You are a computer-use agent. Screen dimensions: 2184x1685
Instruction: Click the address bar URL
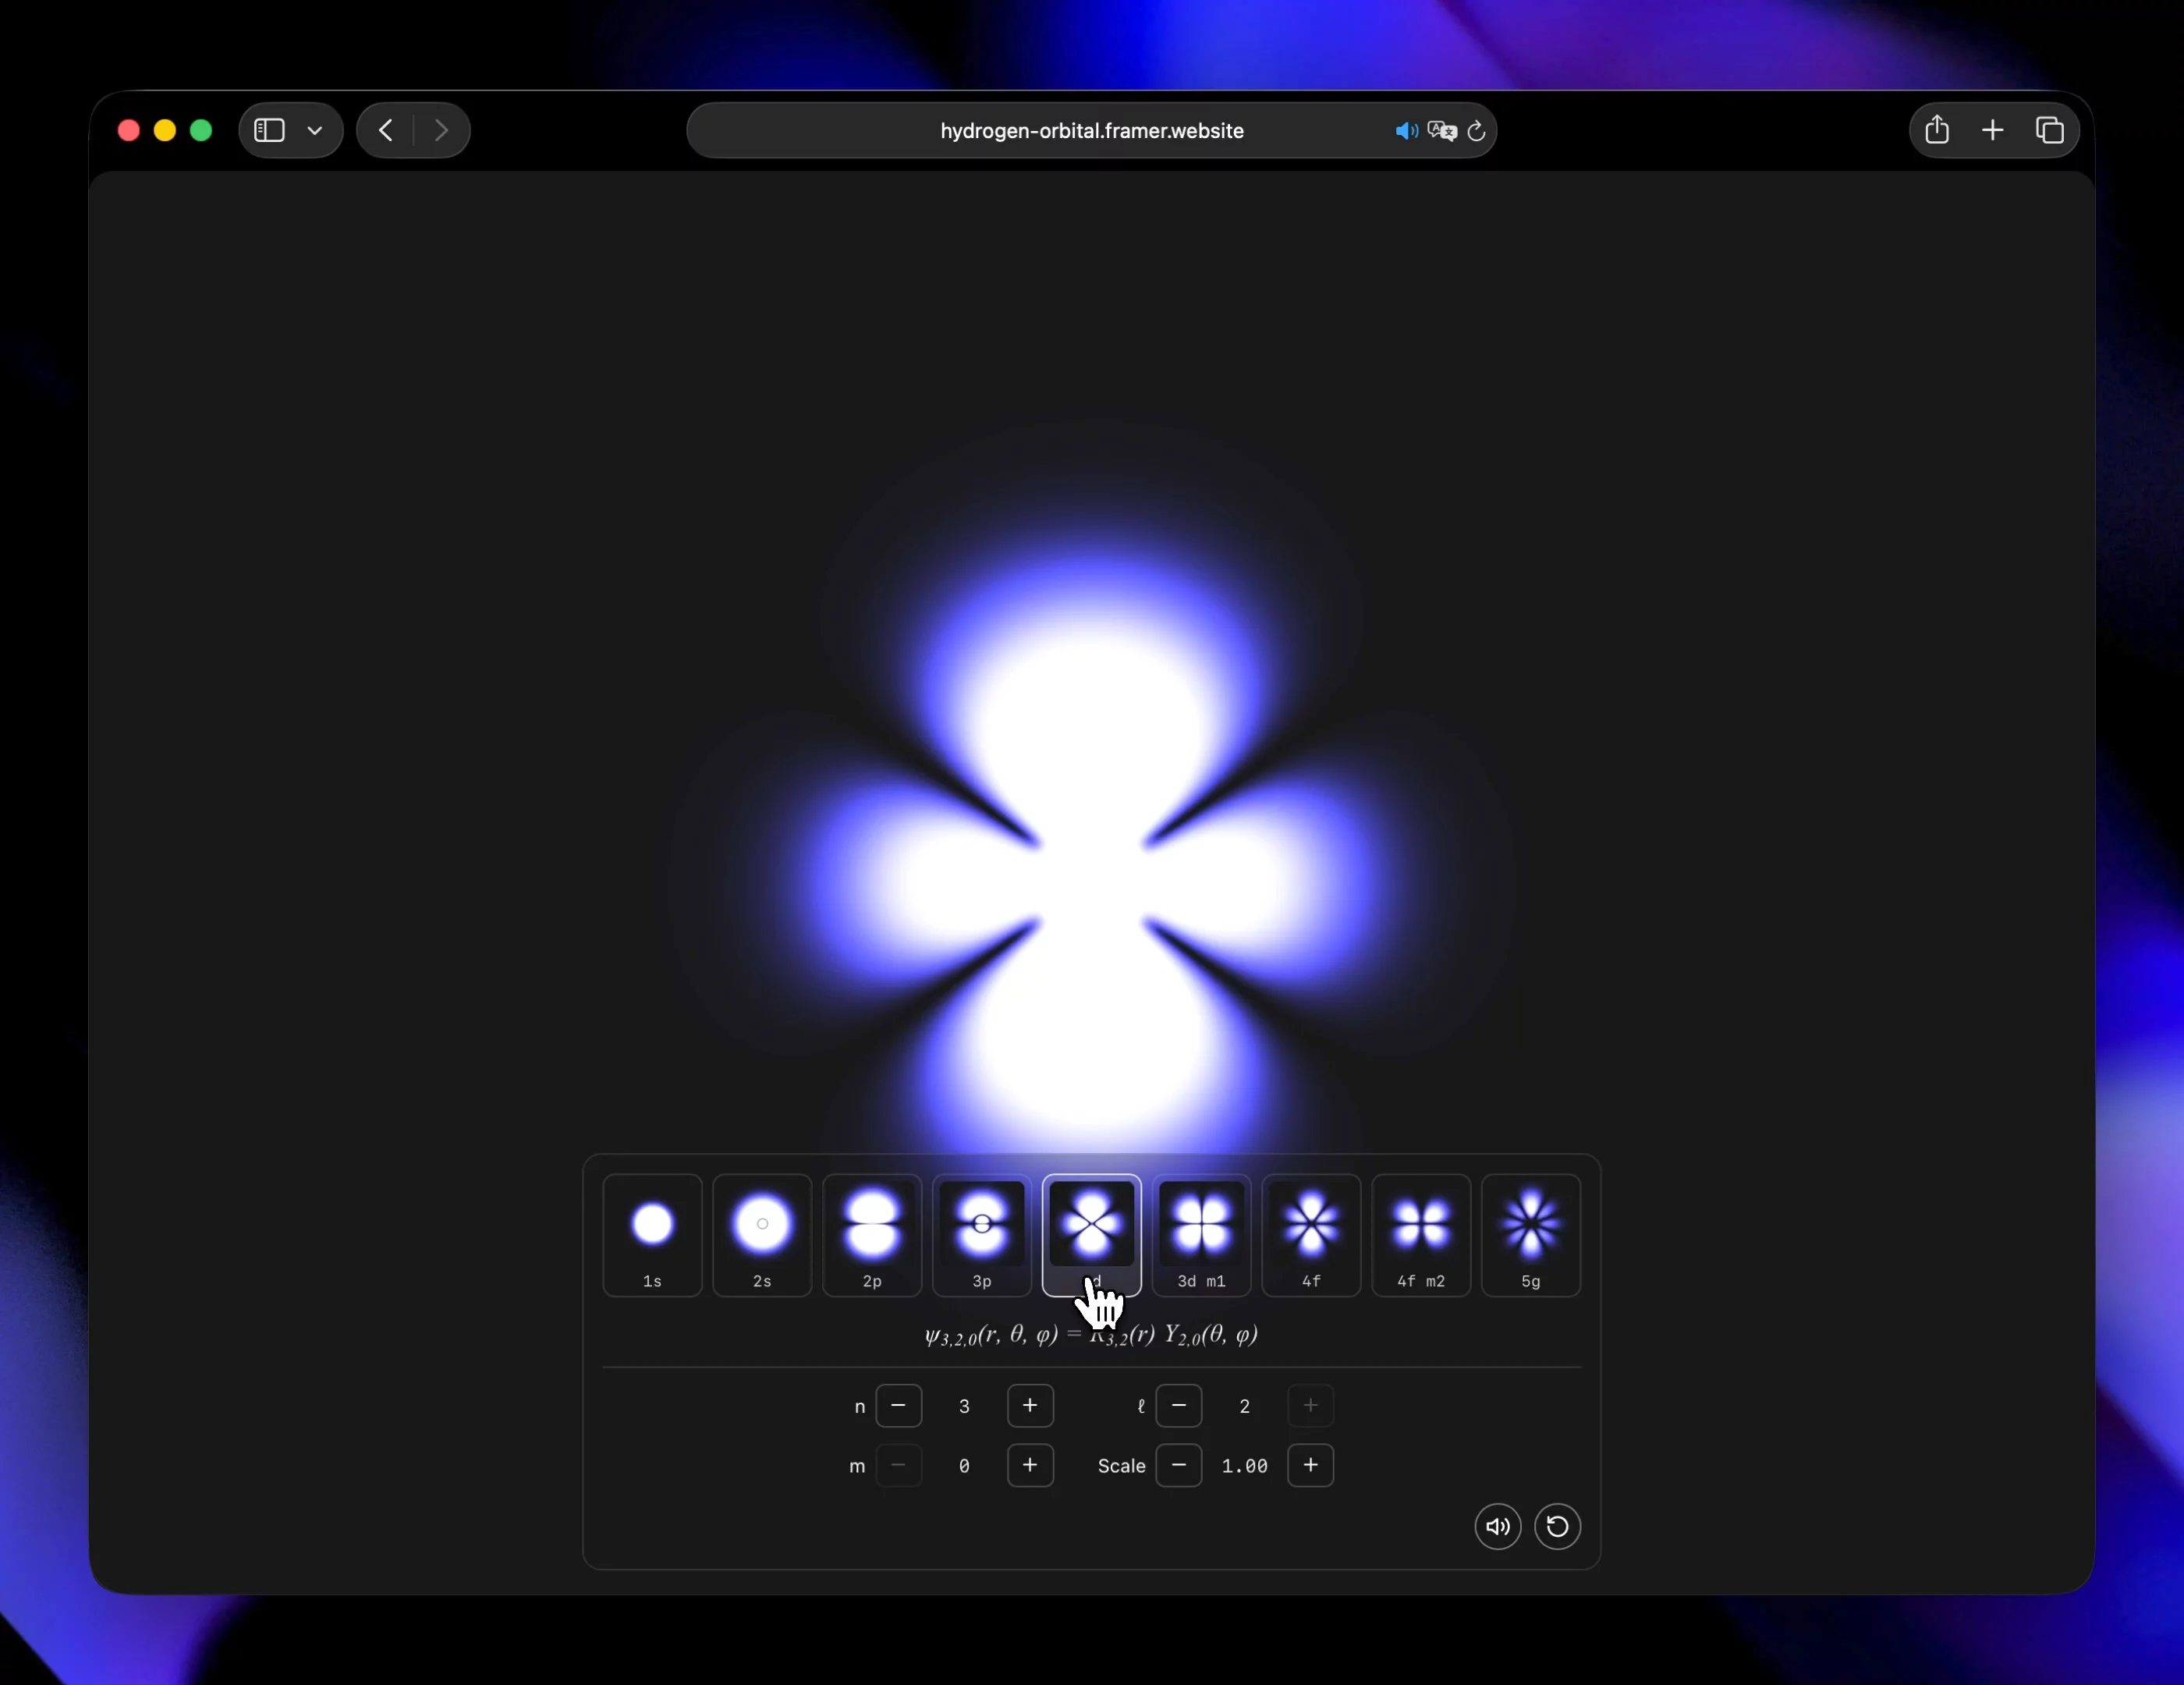[x=1092, y=131]
